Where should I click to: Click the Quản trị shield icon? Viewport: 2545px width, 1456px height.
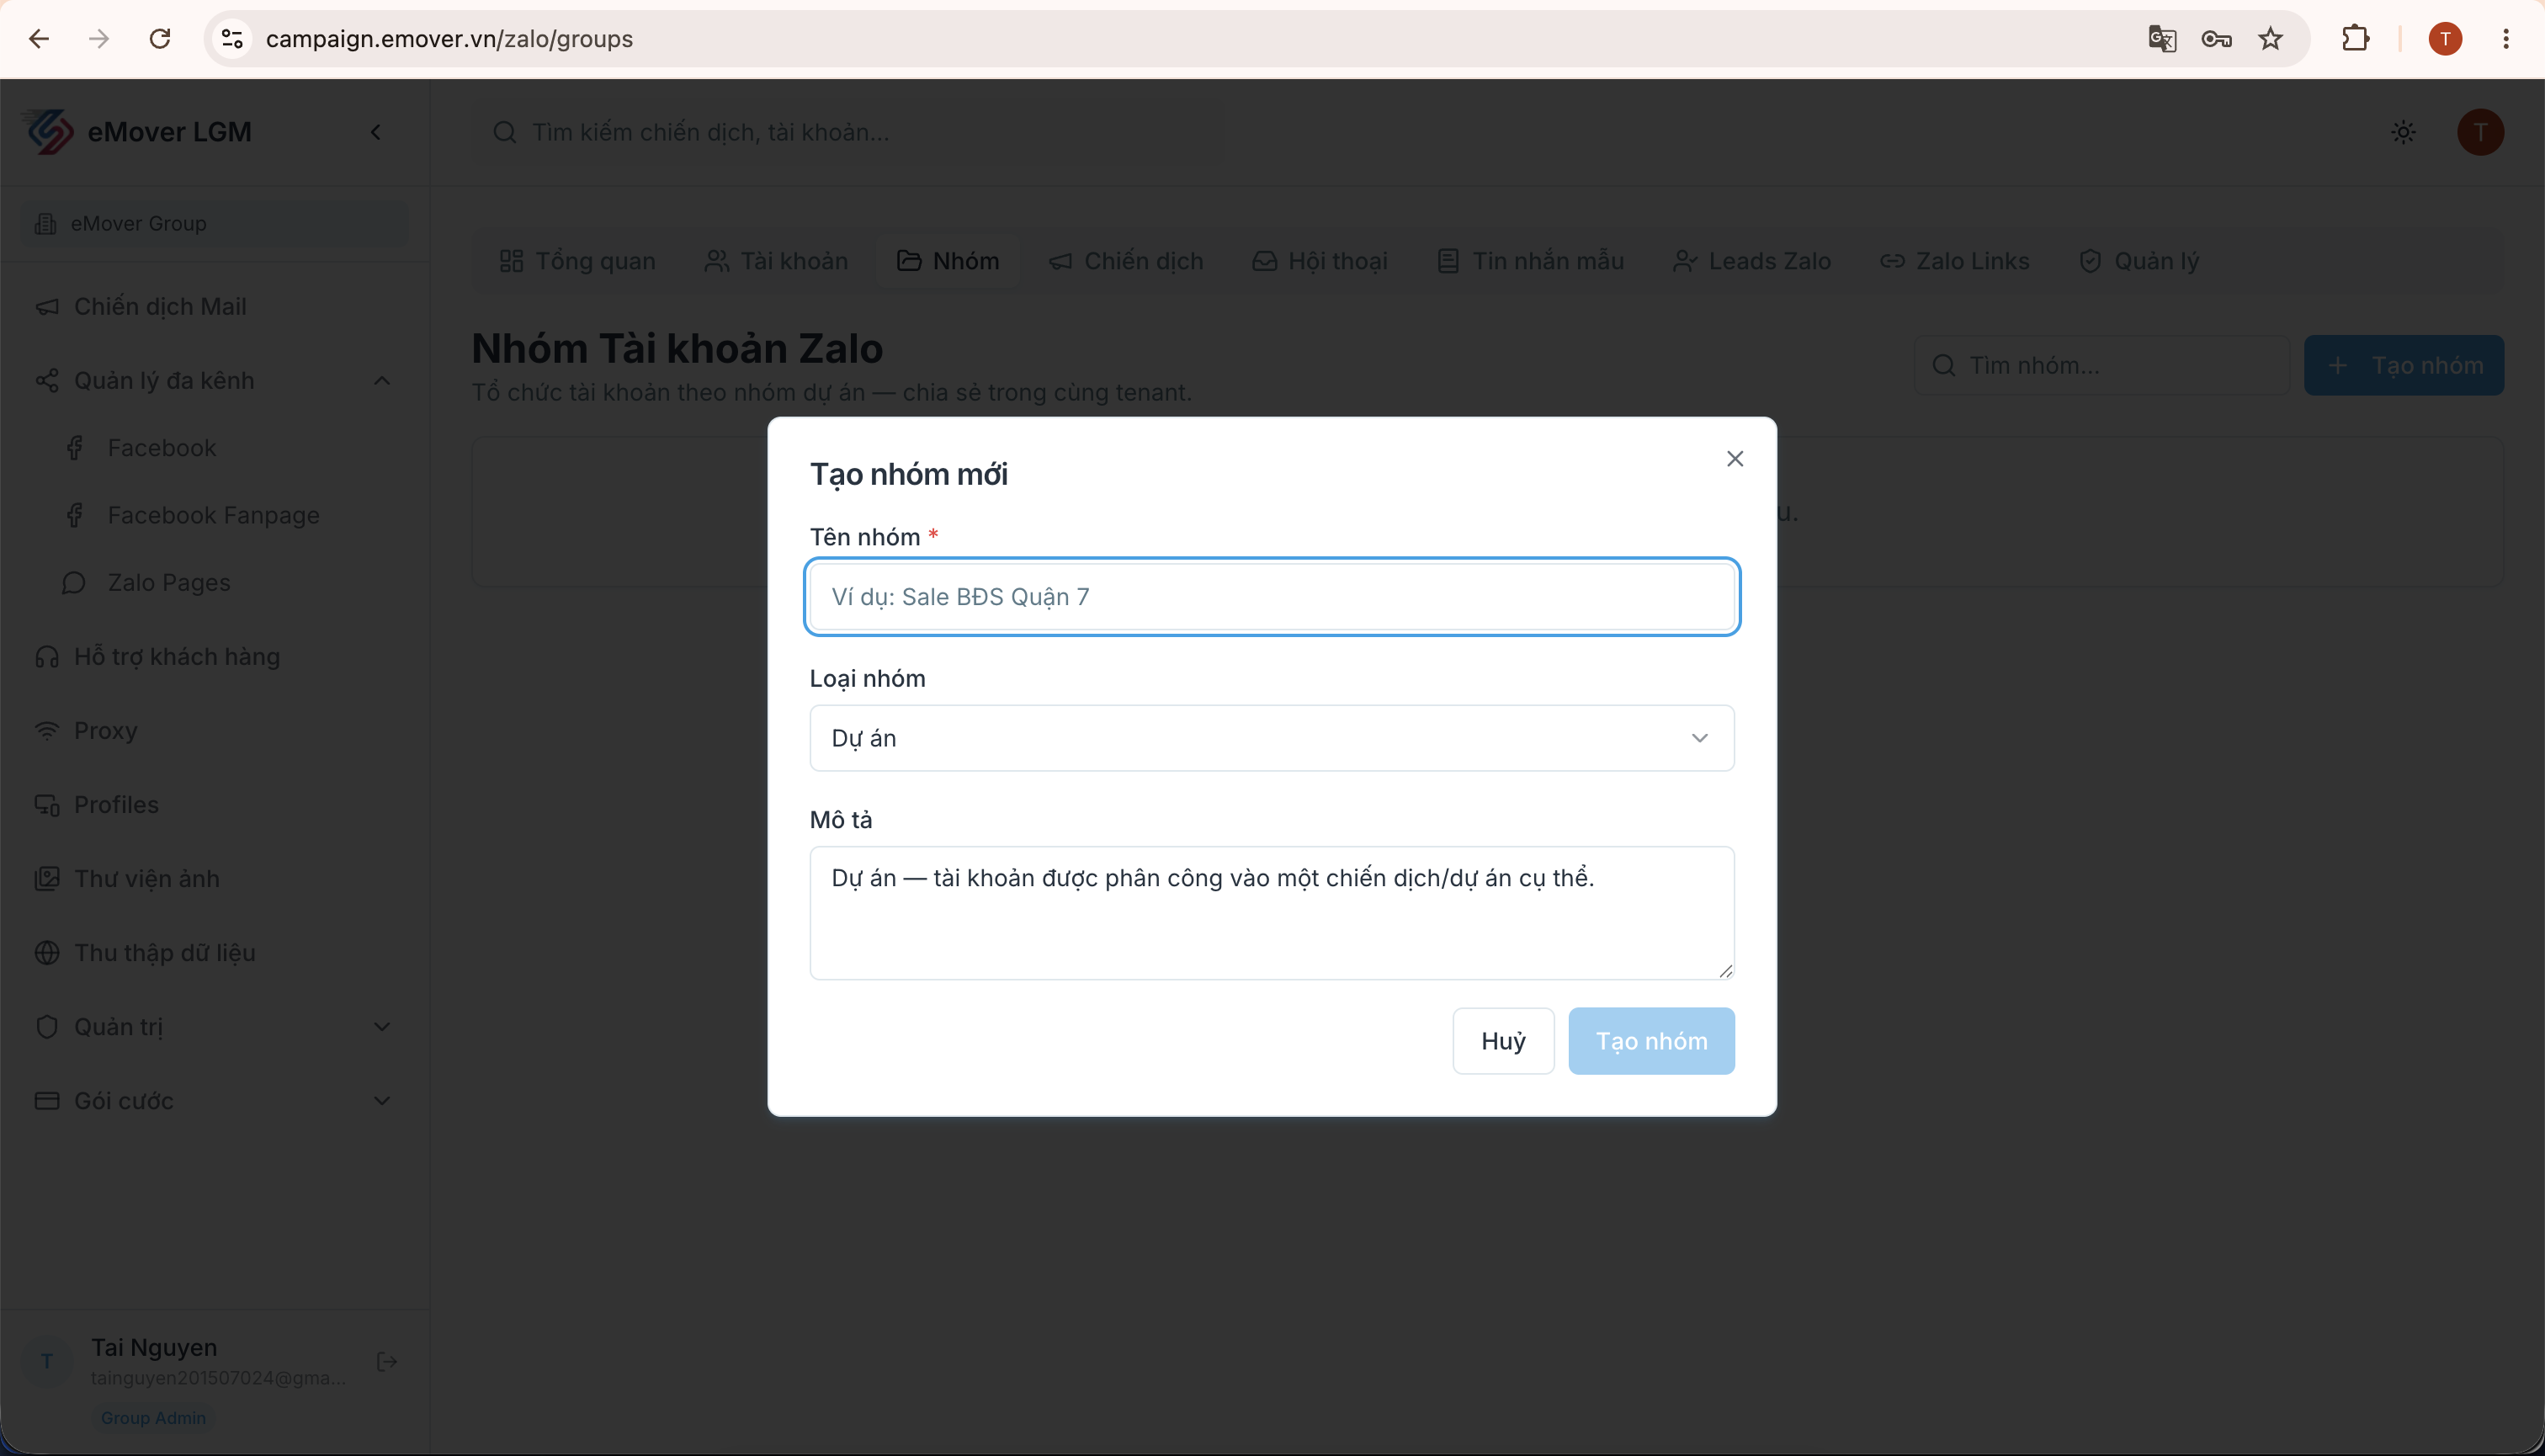(x=47, y=1027)
